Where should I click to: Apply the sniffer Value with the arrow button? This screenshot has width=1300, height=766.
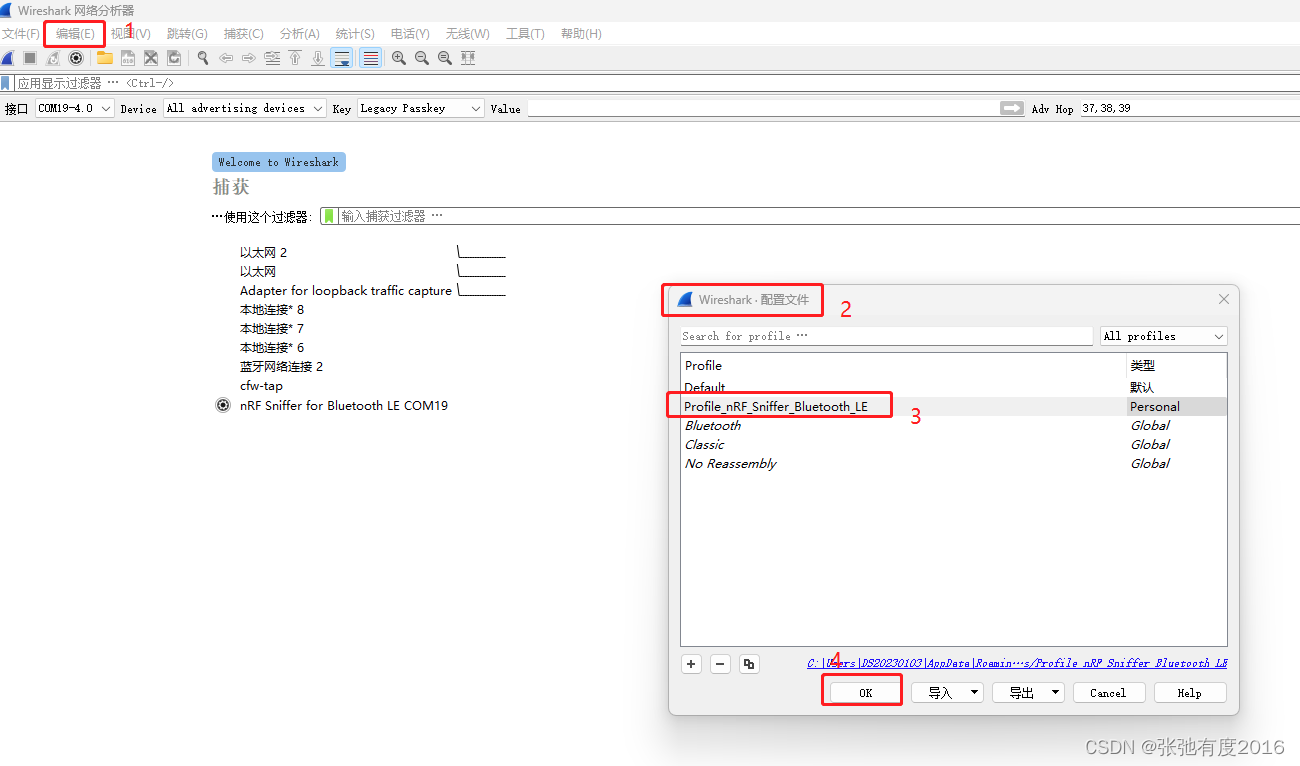[x=1012, y=108]
